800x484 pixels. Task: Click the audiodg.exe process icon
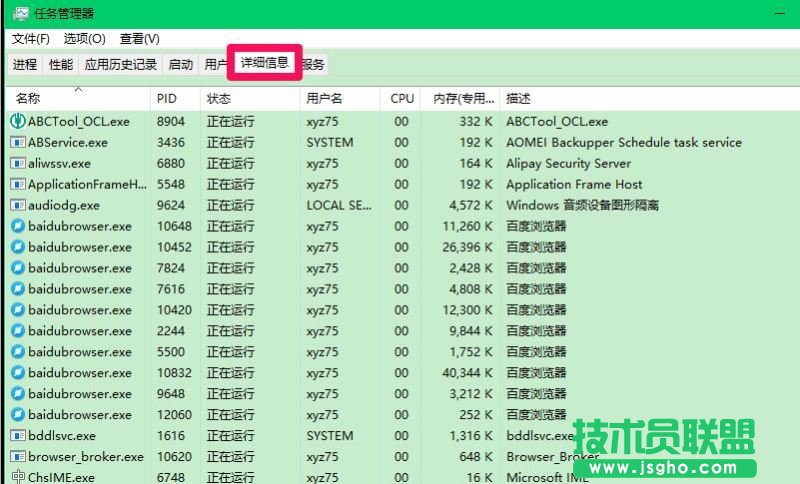tap(18, 205)
